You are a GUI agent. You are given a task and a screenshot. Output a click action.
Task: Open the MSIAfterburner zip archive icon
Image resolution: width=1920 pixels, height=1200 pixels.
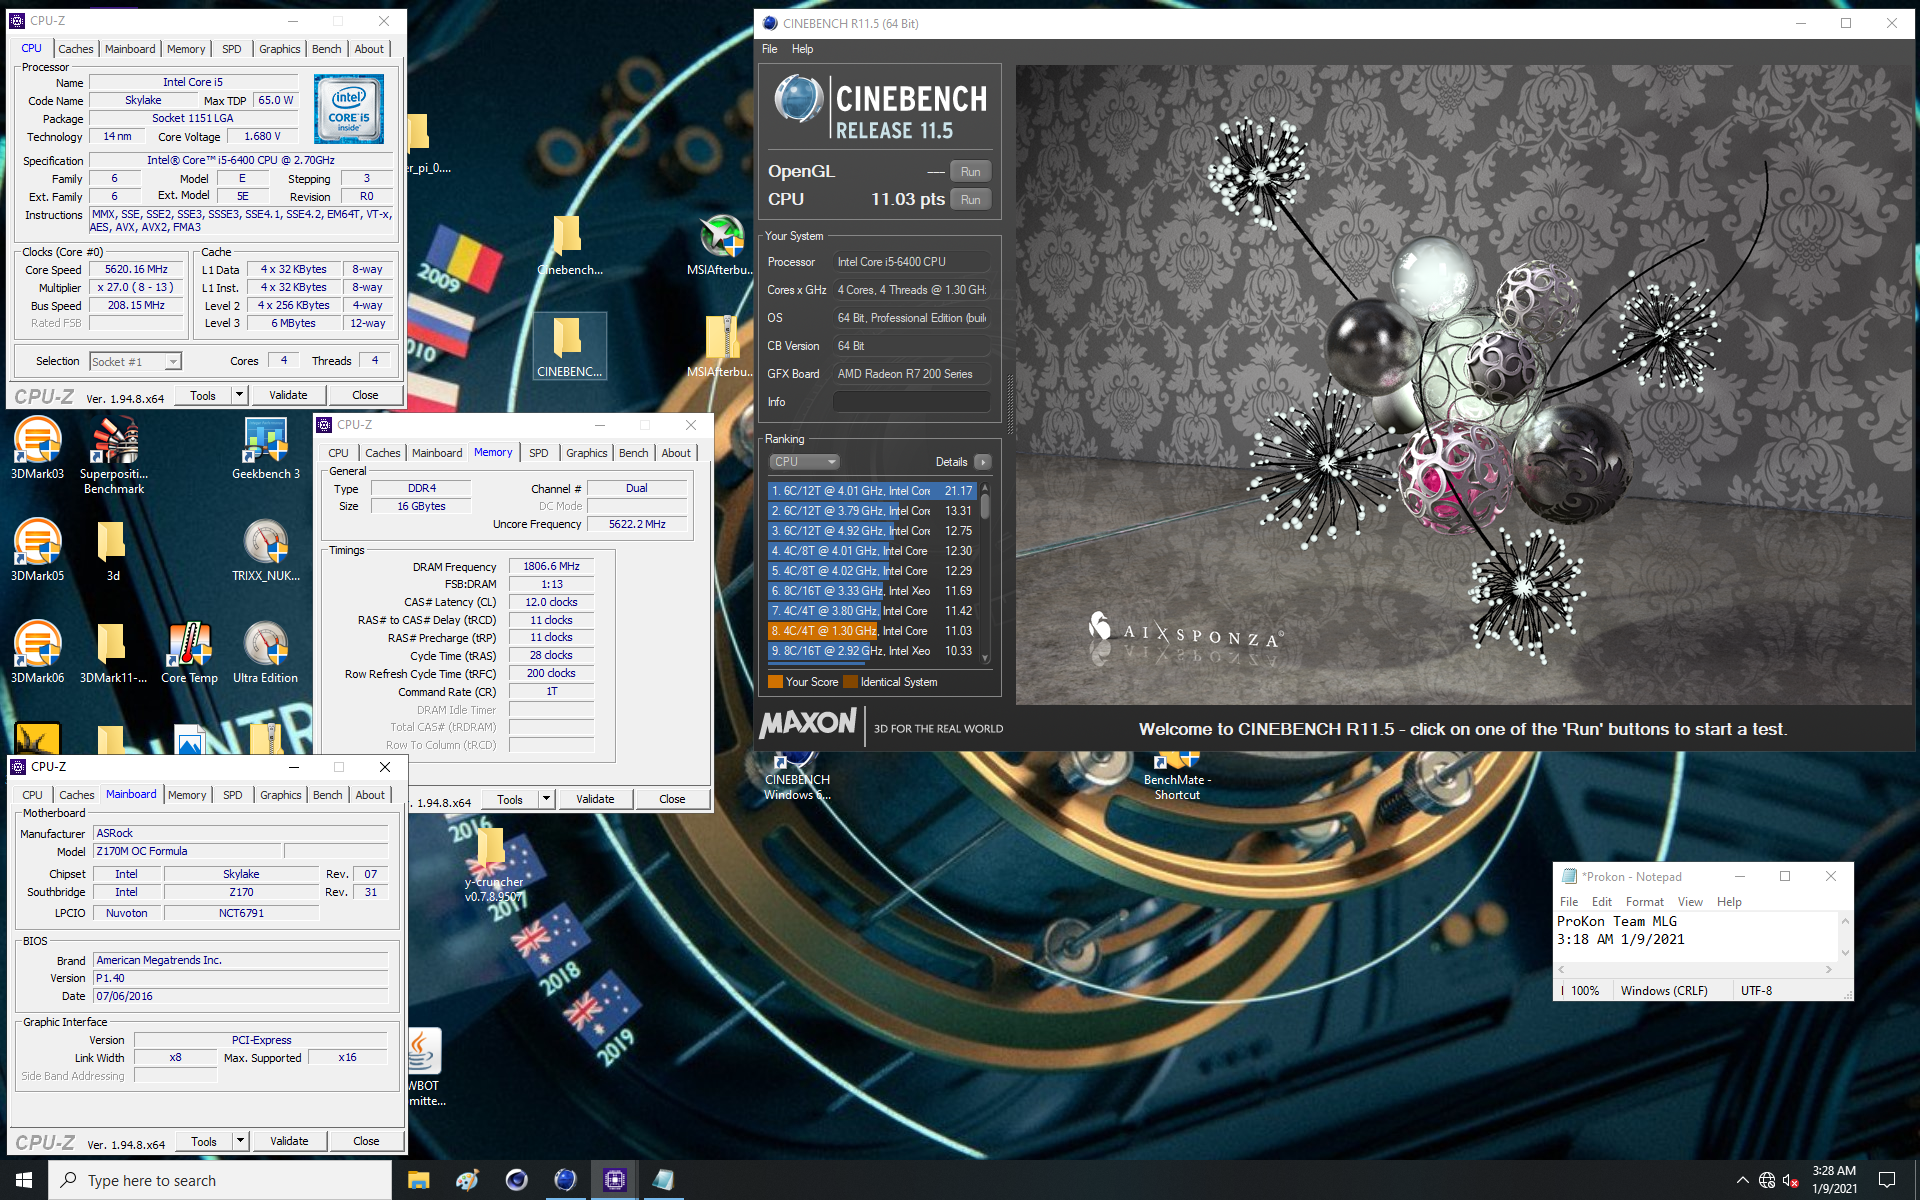coord(720,346)
